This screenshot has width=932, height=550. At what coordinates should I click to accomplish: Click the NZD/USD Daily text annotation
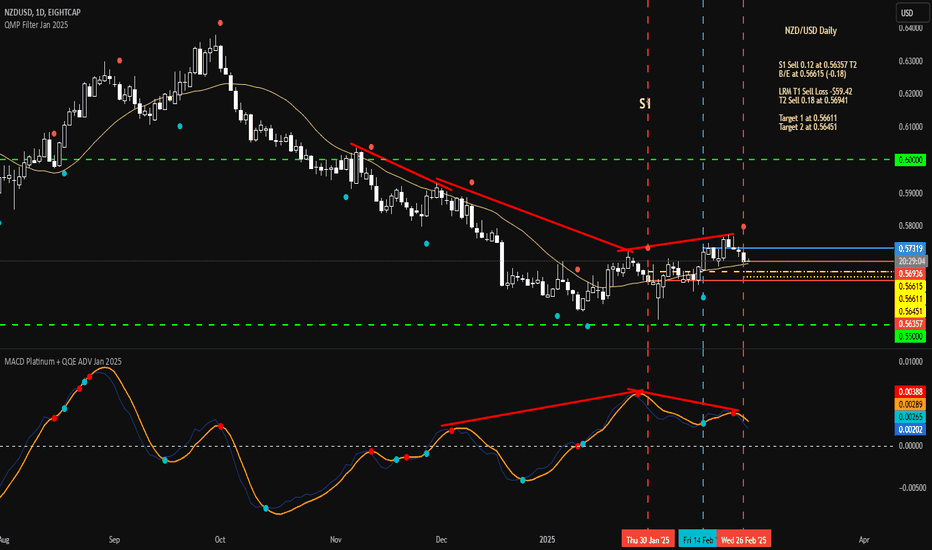click(x=810, y=30)
